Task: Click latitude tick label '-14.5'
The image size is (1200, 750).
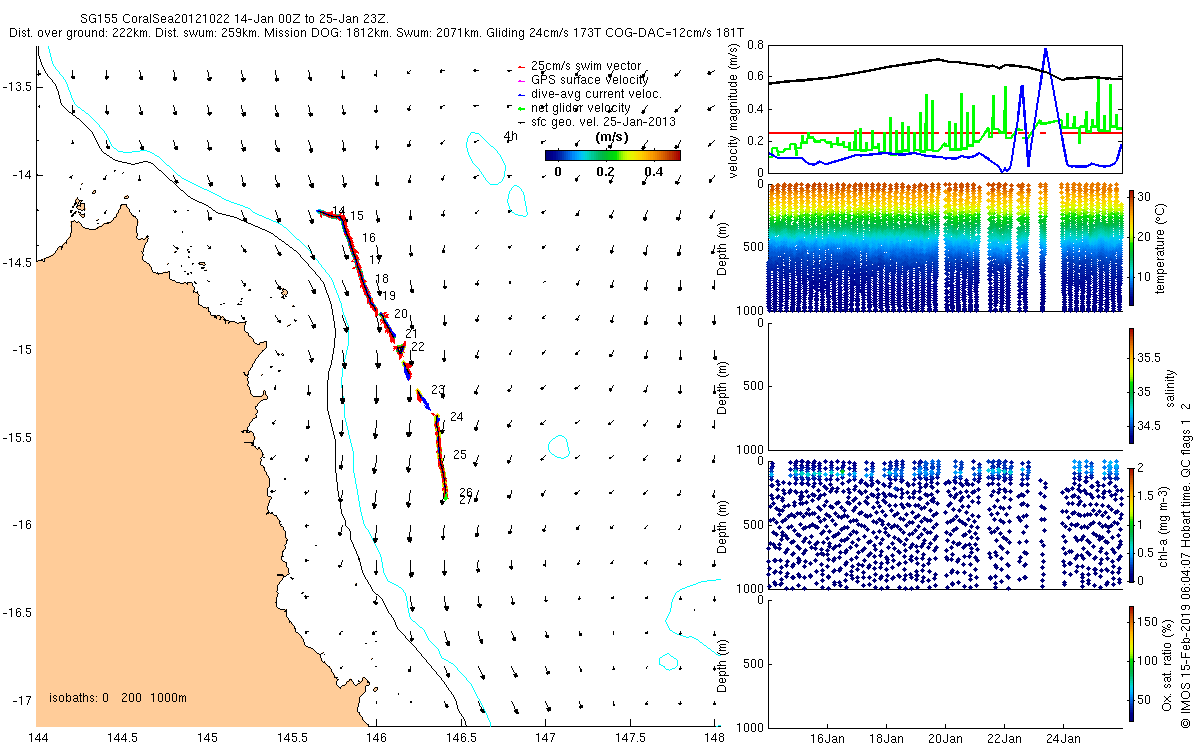Action: tap(17, 262)
